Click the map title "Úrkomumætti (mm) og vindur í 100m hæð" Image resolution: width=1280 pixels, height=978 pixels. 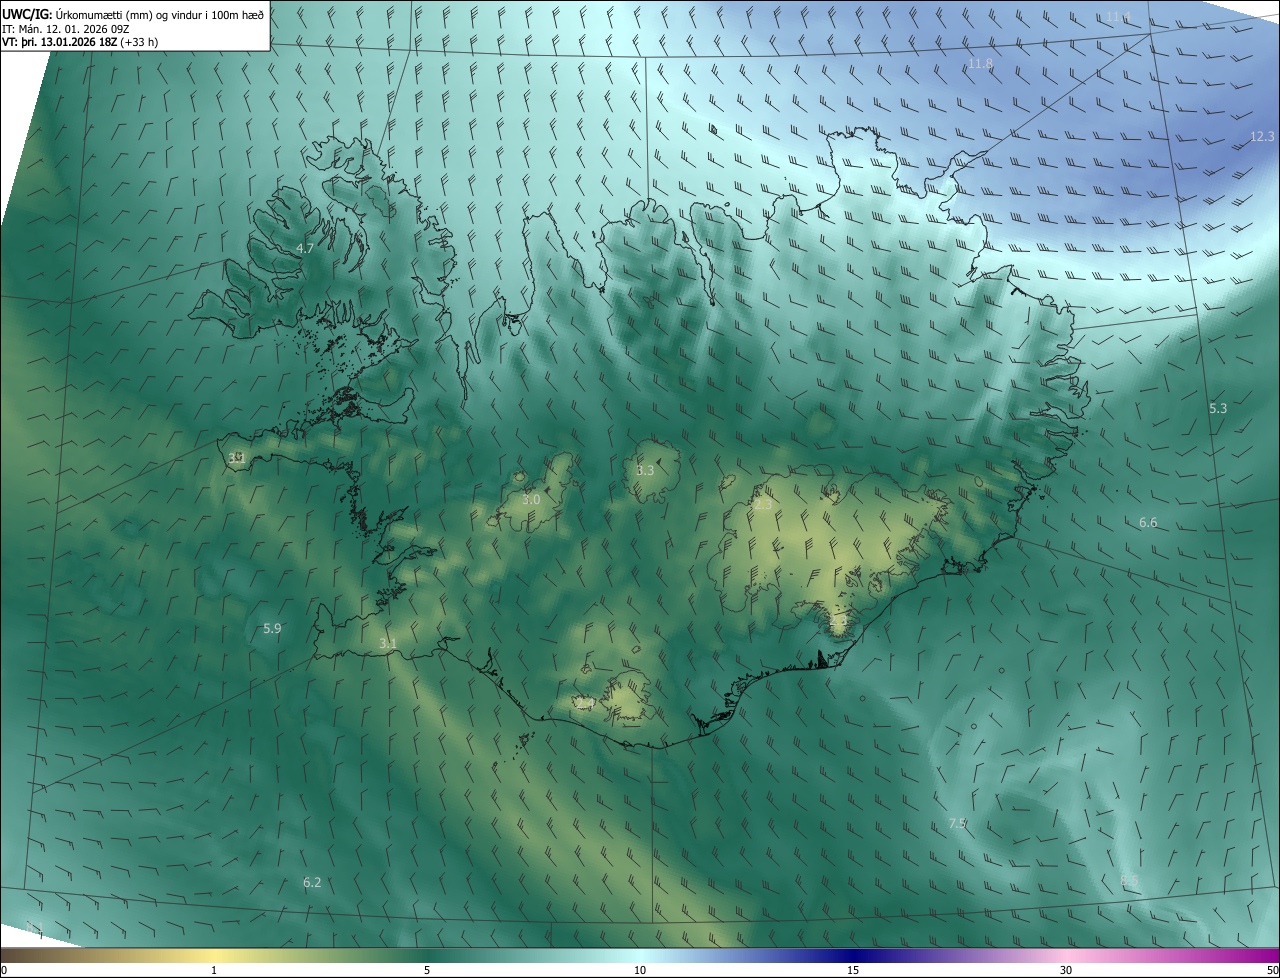[160, 14]
